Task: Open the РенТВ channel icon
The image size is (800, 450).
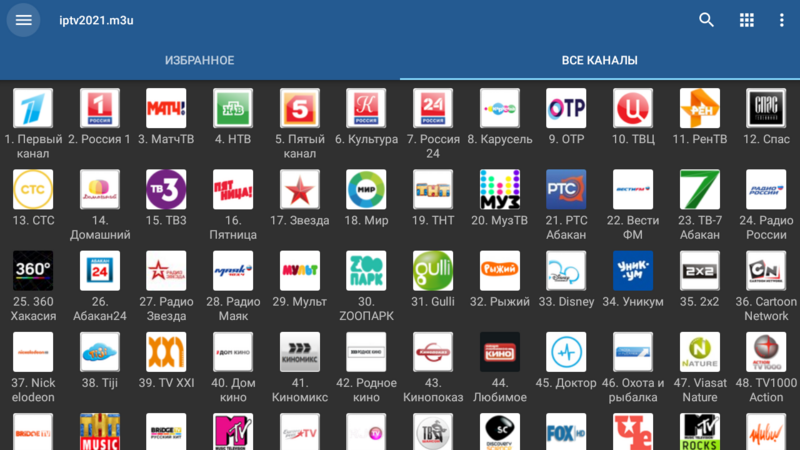Action: 699,108
